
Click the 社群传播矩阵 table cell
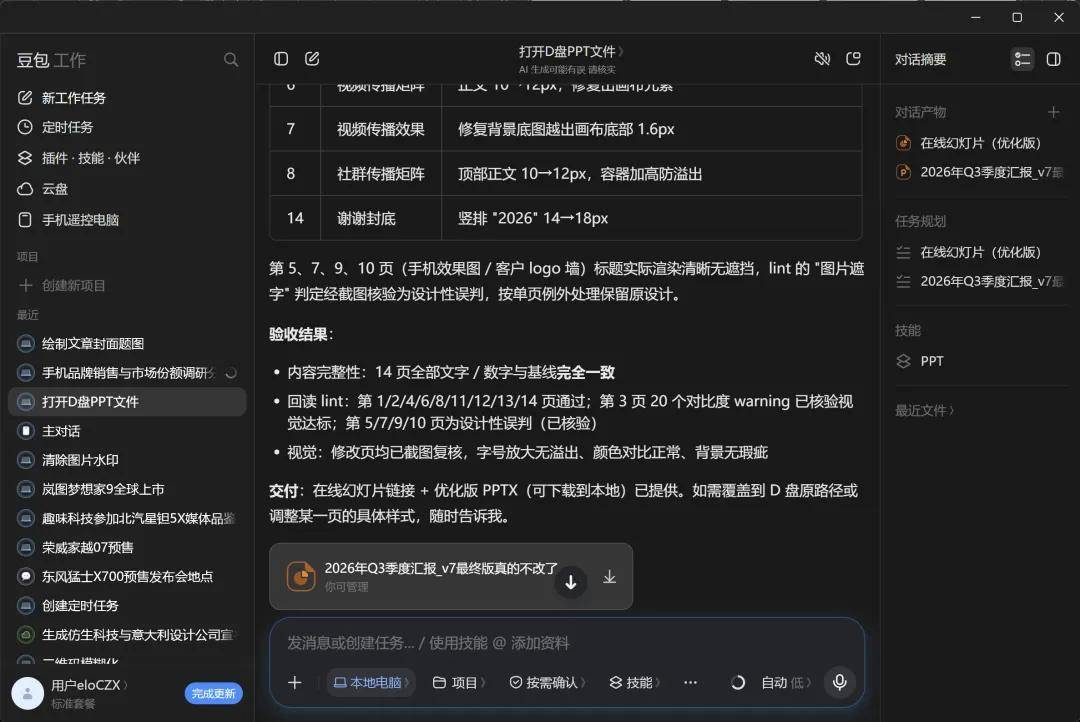click(x=381, y=174)
